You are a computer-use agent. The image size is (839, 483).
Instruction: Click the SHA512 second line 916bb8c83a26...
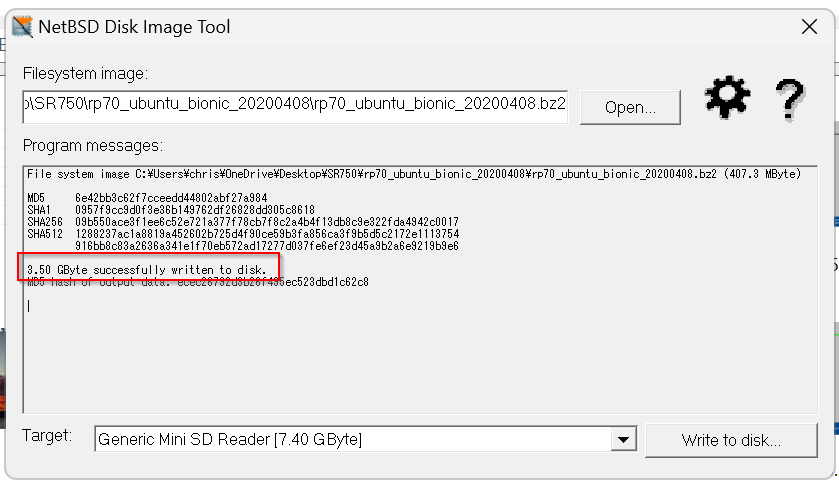[267, 246]
